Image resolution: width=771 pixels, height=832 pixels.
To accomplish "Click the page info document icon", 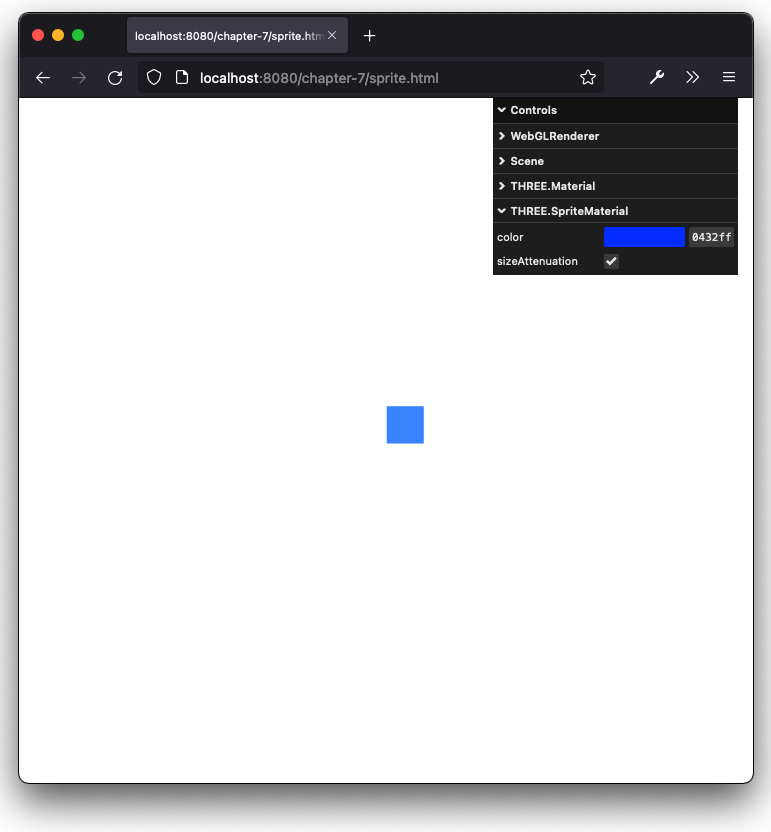I will 182,77.
